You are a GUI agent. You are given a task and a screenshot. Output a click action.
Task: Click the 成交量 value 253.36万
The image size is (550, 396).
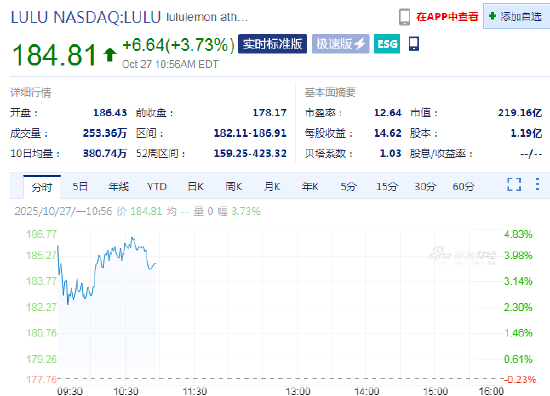[105, 133]
